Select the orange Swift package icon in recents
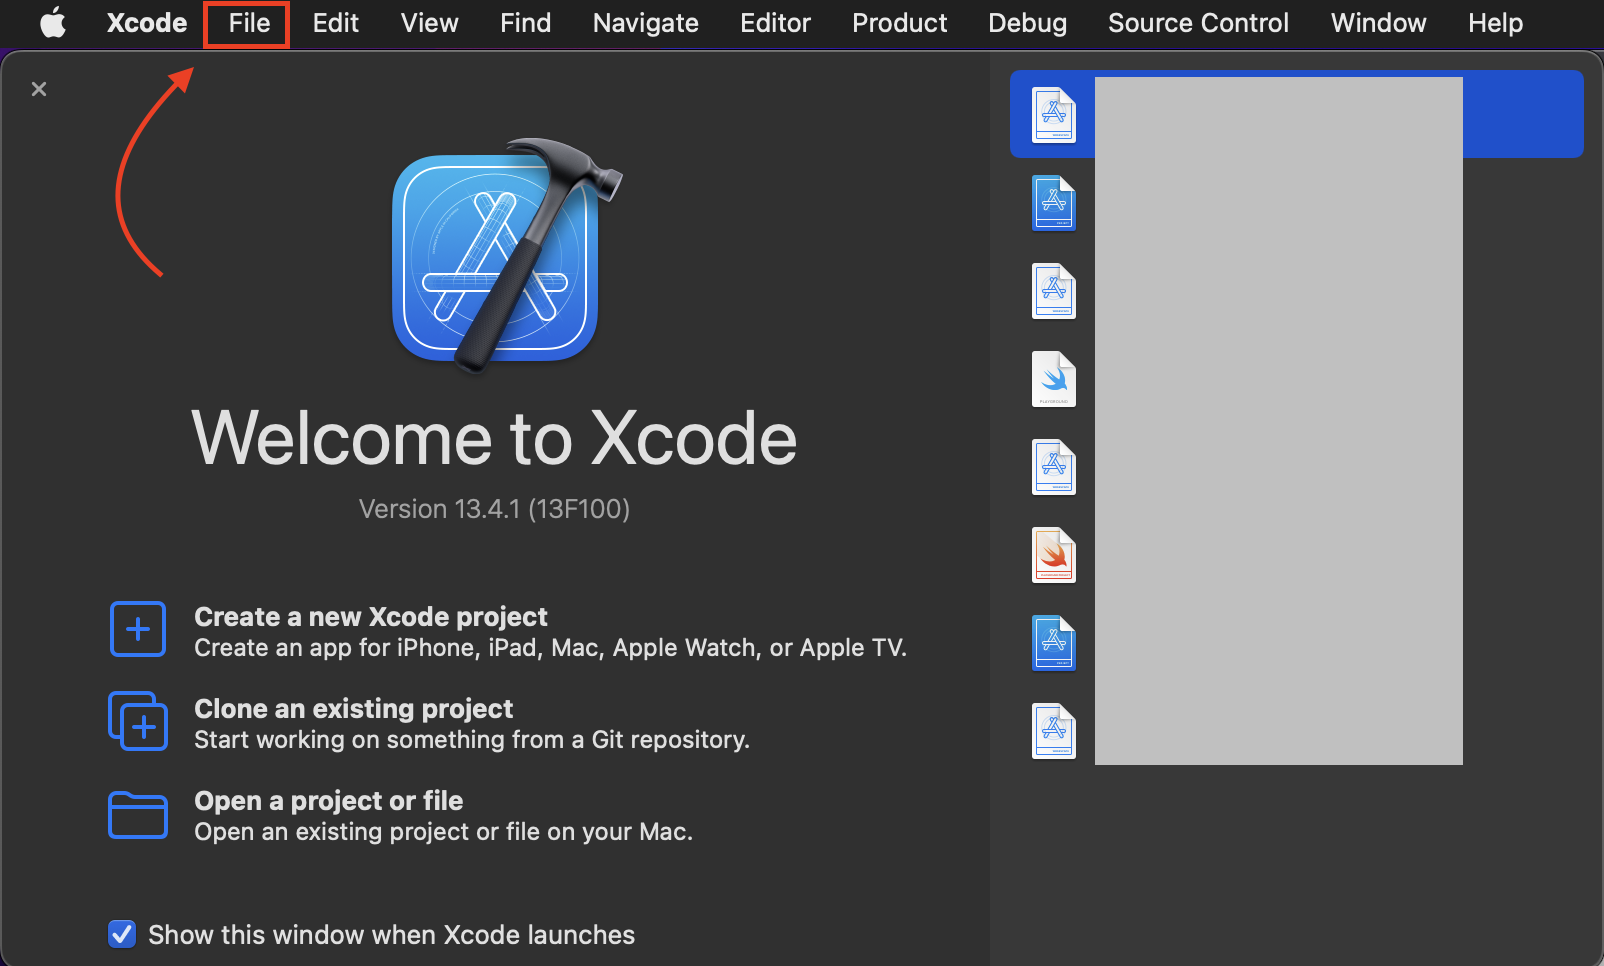 point(1054,555)
